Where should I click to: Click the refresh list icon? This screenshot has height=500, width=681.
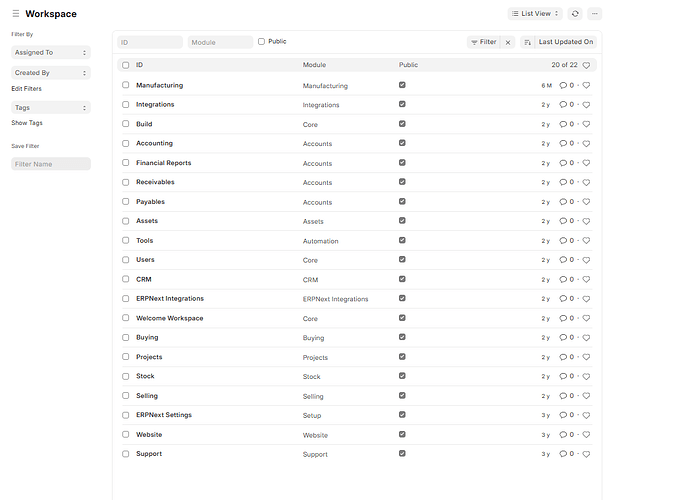[575, 13]
